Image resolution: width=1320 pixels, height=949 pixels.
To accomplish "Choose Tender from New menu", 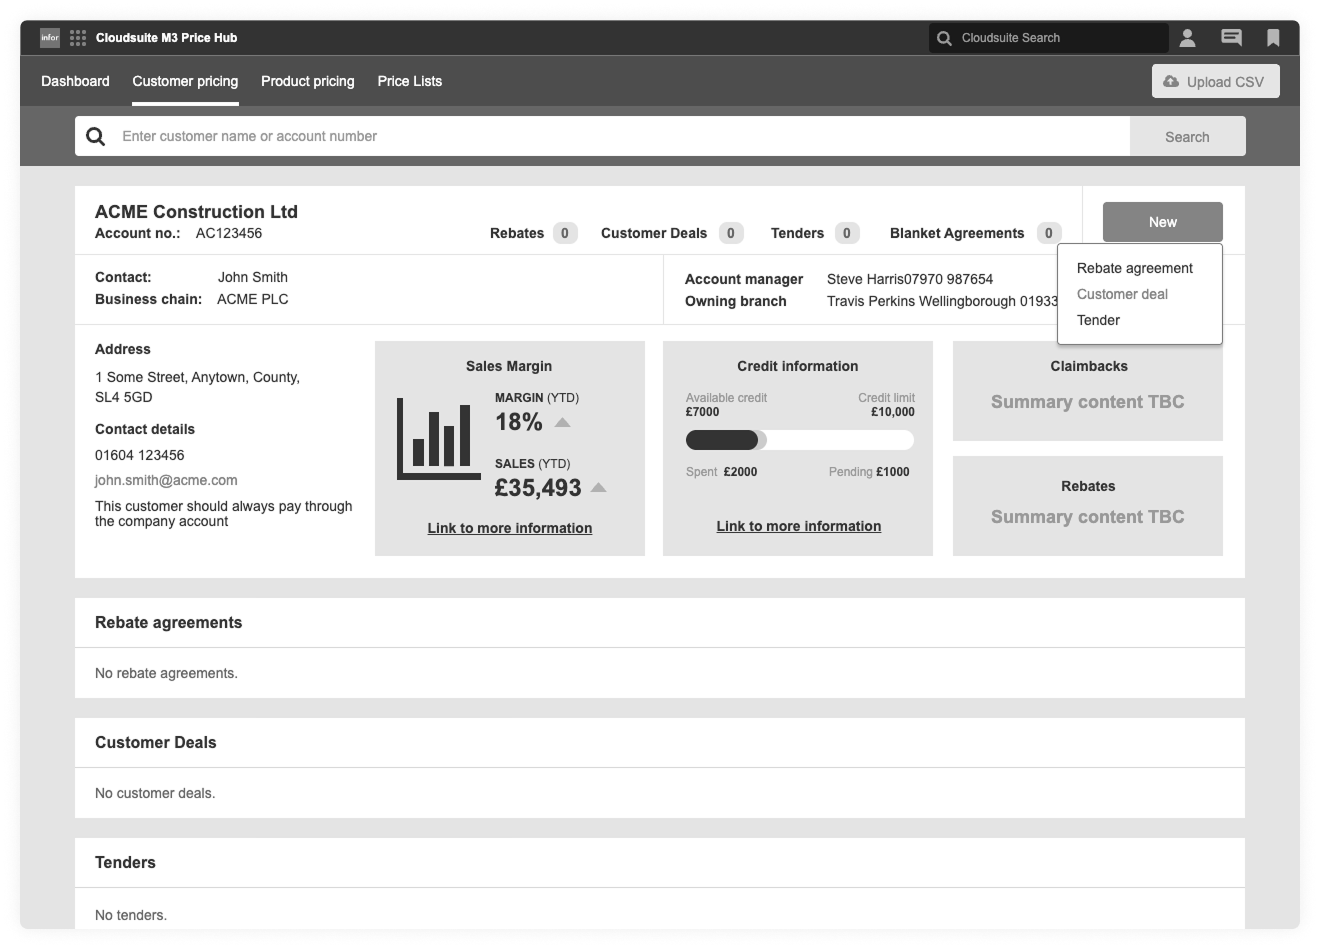I will 1098,320.
